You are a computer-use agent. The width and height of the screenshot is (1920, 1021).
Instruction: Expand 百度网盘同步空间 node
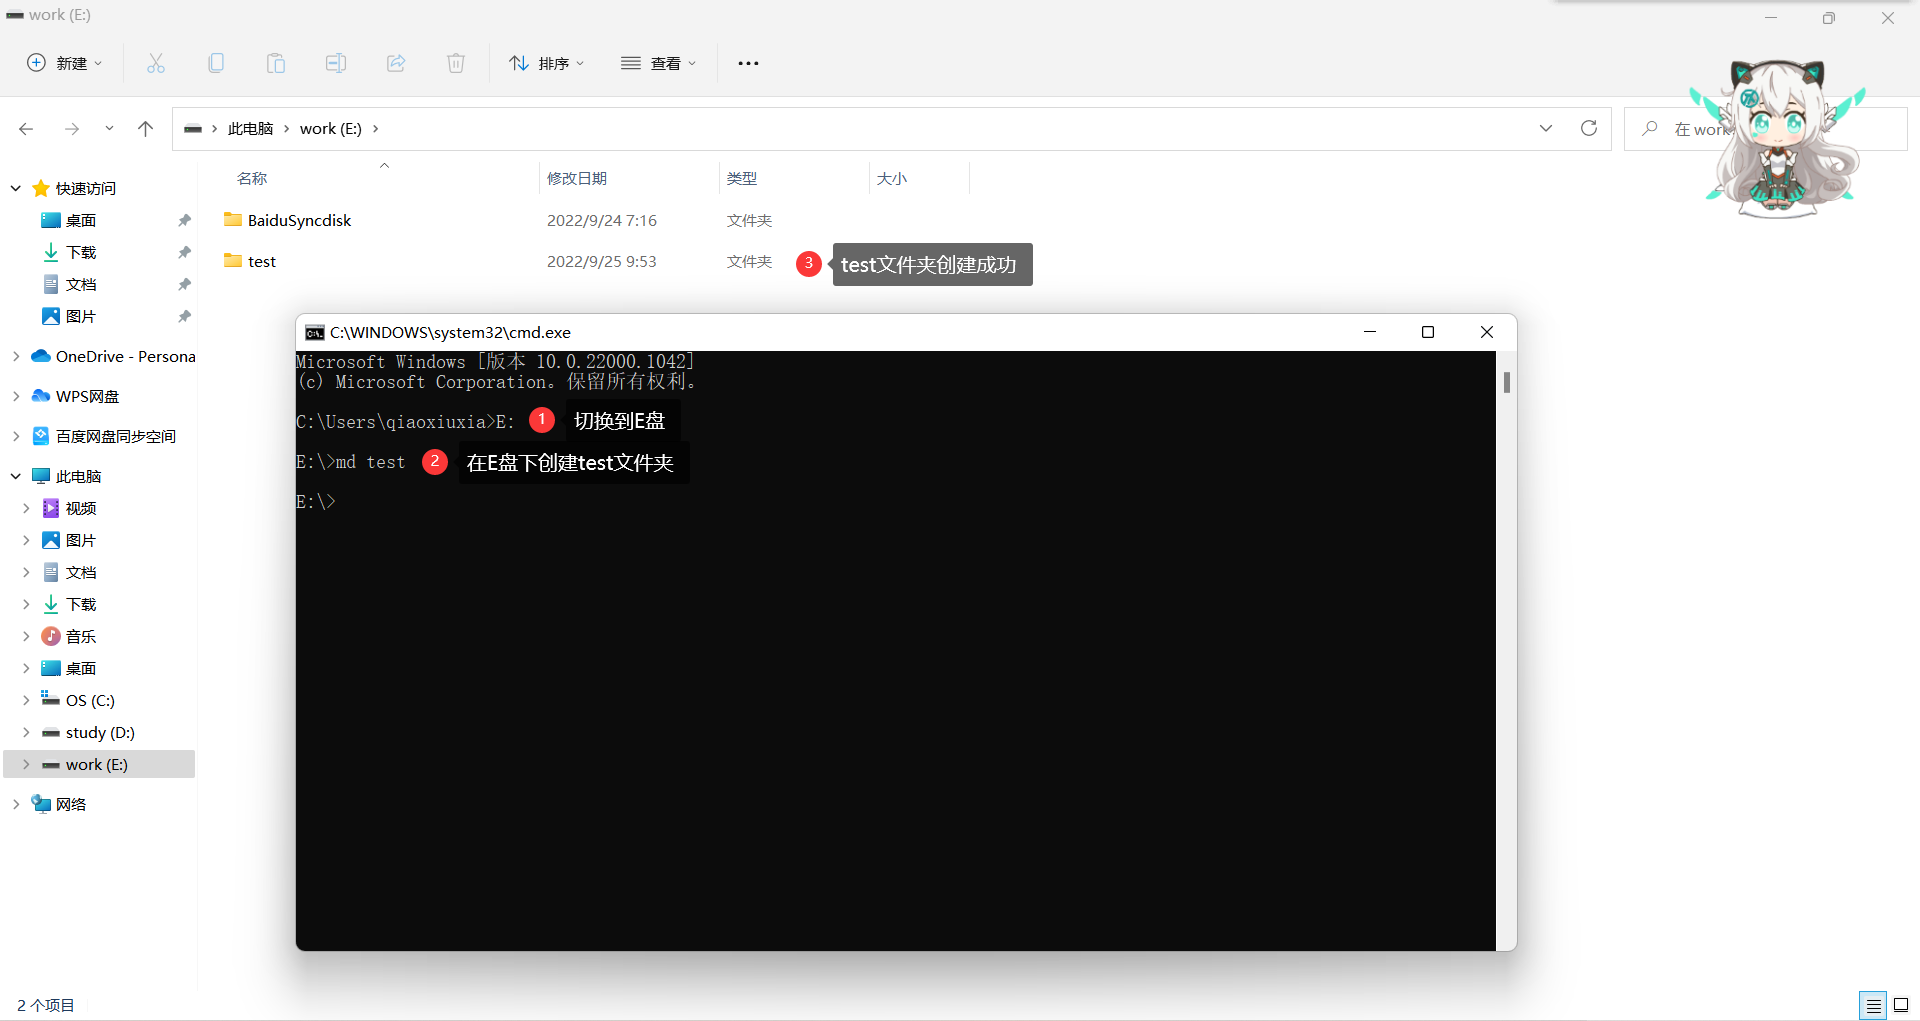click(x=16, y=436)
